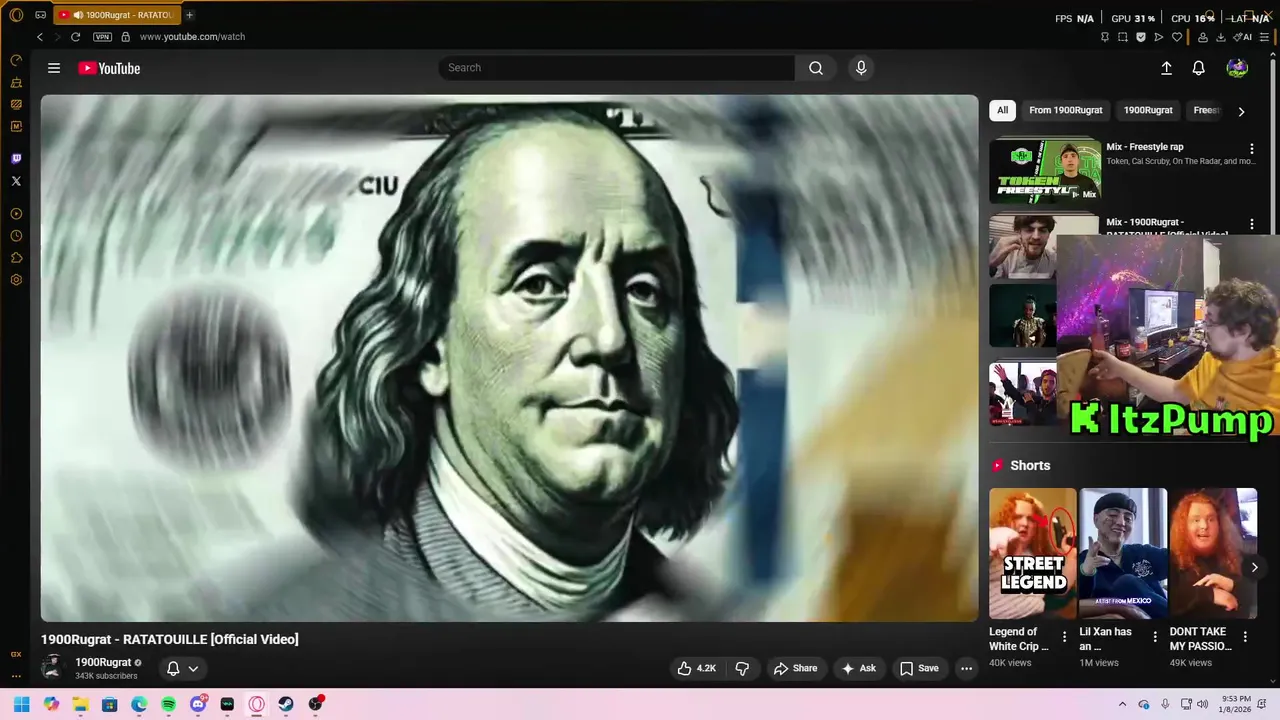1280x720 pixels.
Task: Open Extensions cube icon in sidebar
Action: 16,258
